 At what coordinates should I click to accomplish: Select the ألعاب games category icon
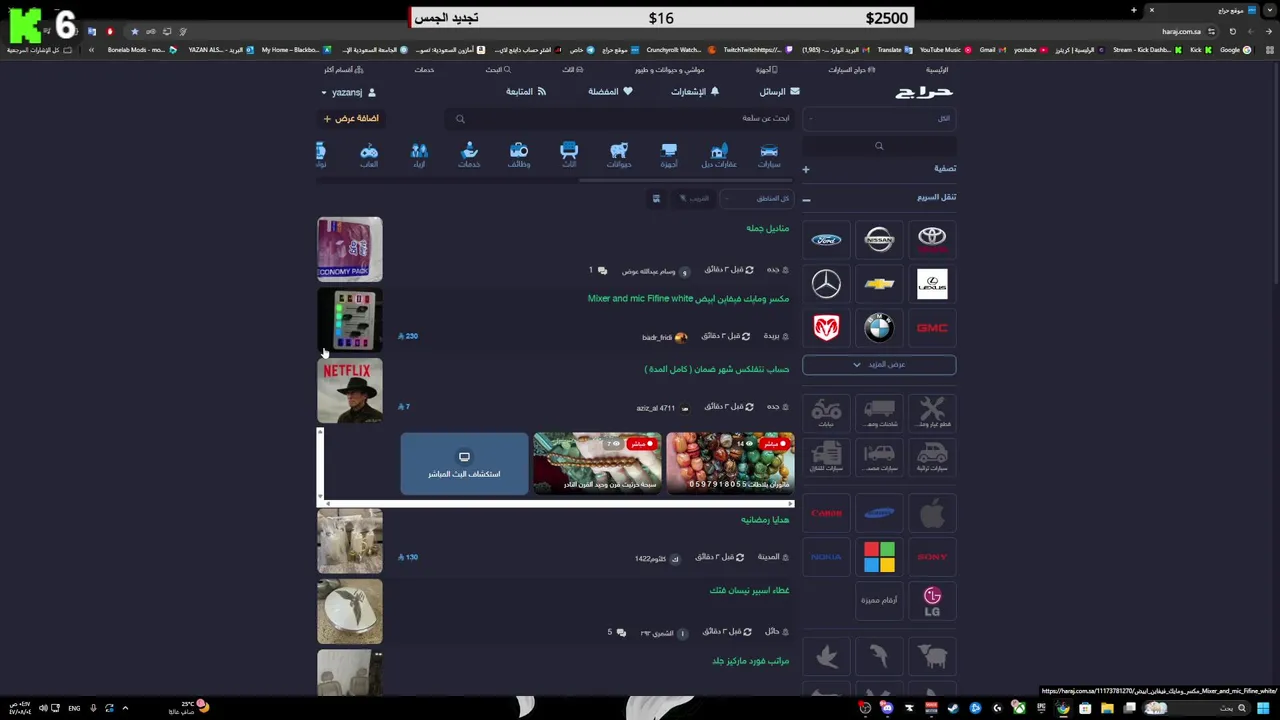[369, 155]
